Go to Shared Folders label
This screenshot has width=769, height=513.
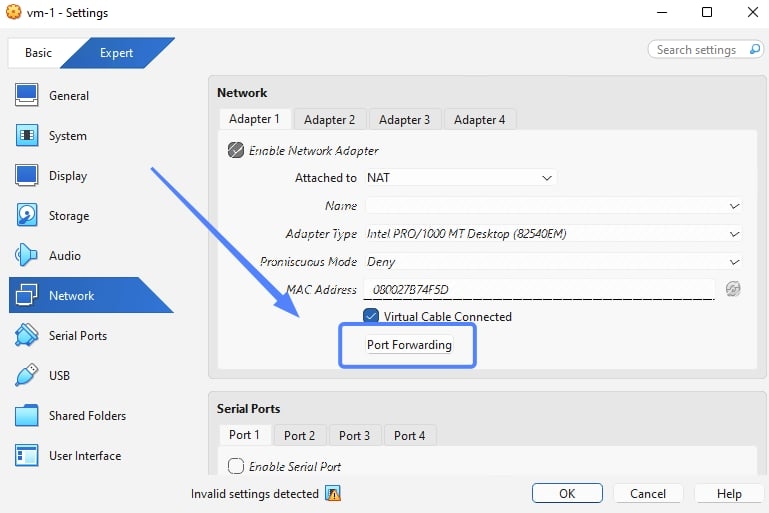tap(87, 416)
